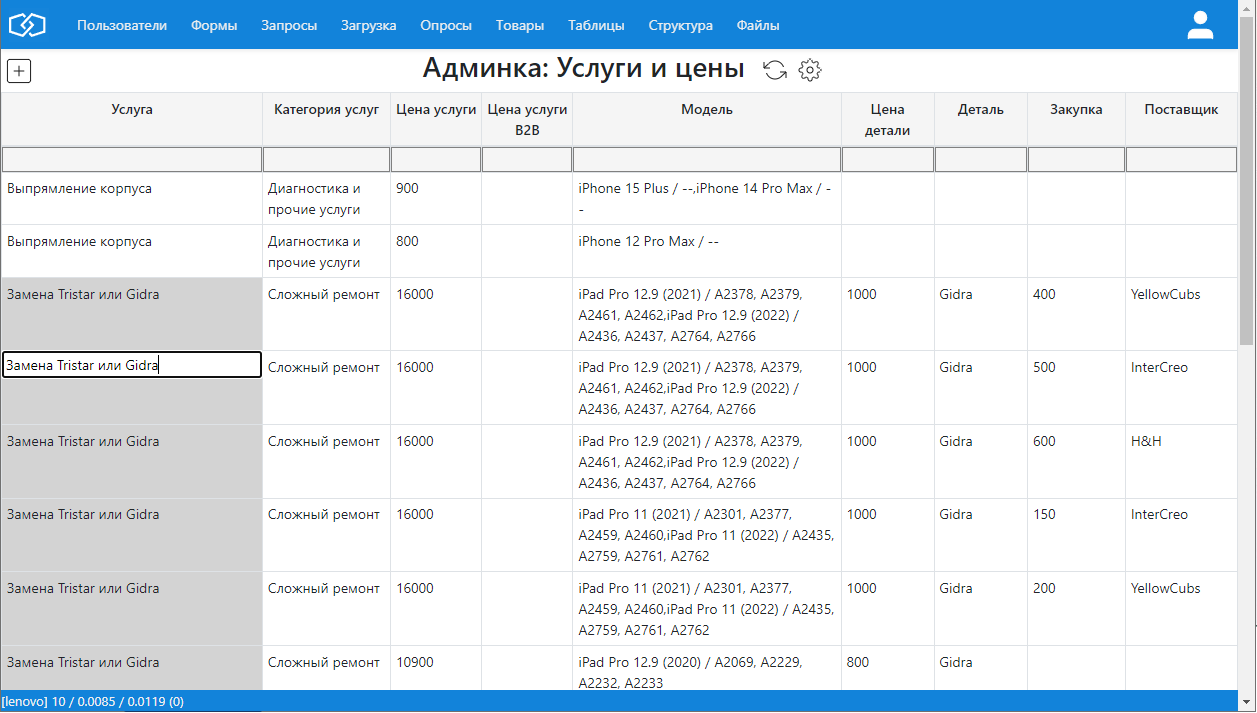Click Закупка value 500
The width and height of the screenshot is (1257, 713).
1077,387
